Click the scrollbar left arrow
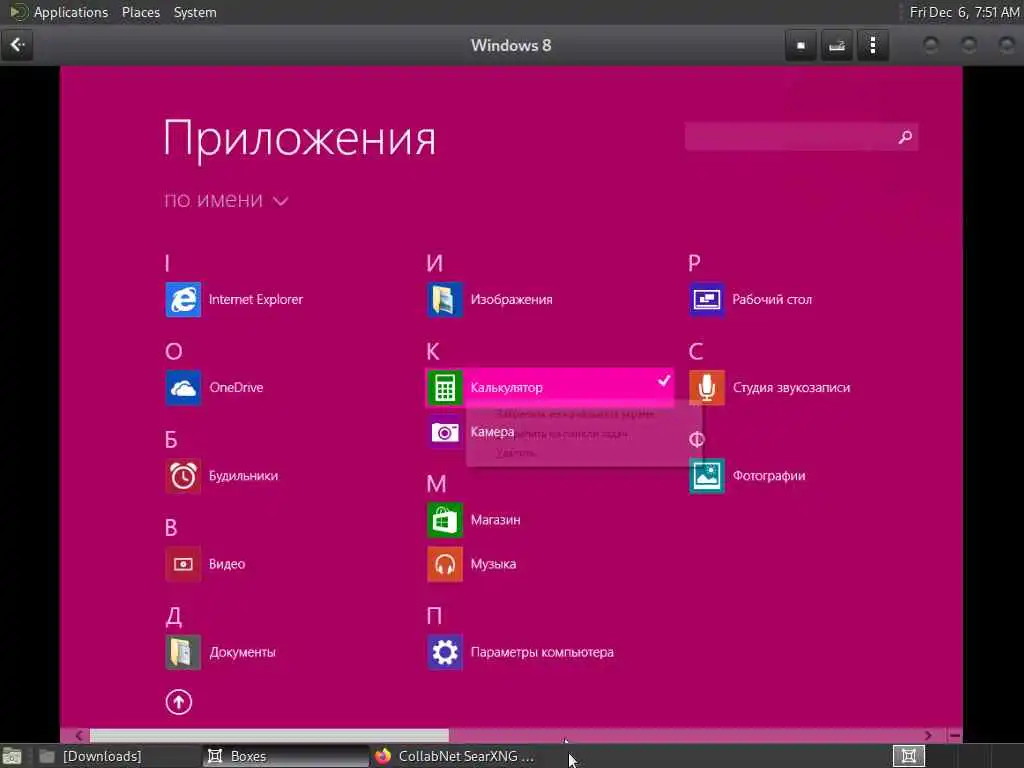The height and width of the screenshot is (768, 1024). 78,735
